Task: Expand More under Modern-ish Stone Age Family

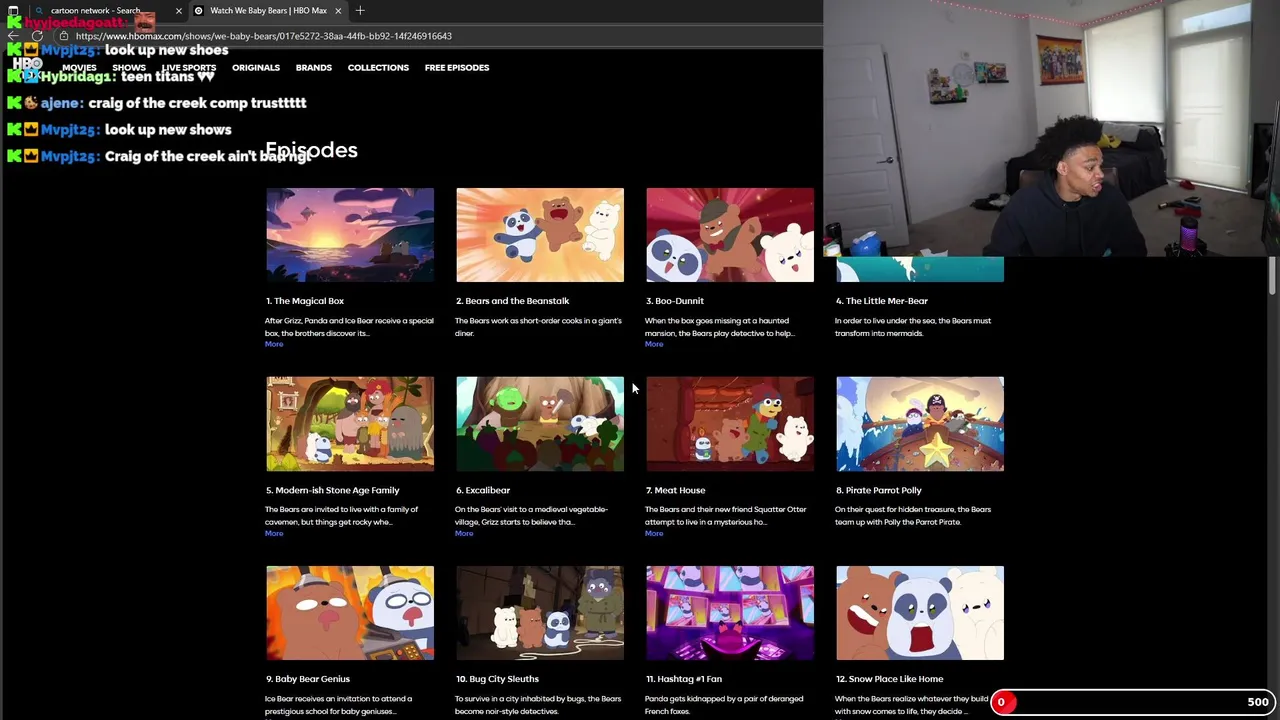Action: (274, 533)
